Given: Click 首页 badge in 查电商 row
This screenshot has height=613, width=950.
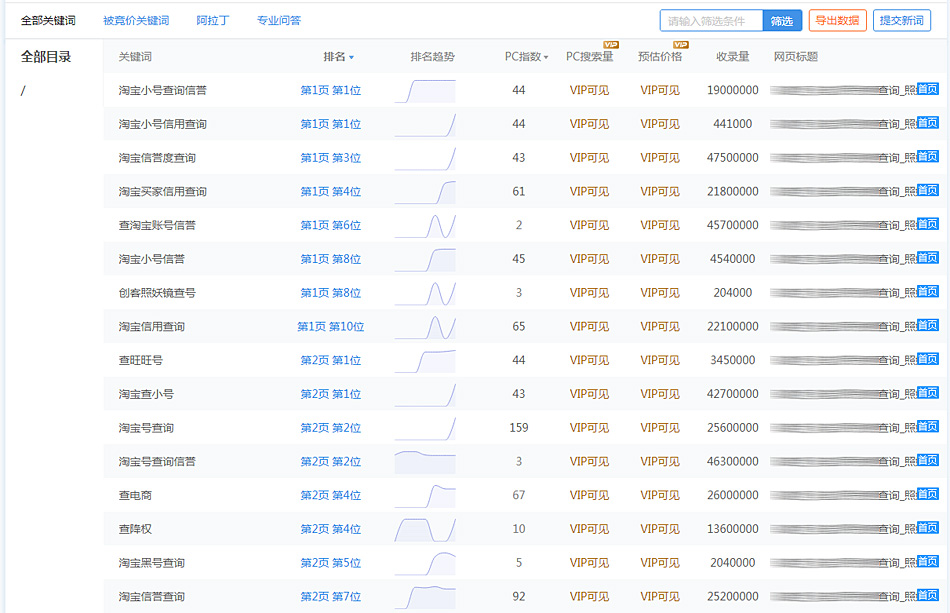Looking at the screenshot, I should [928, 494].
